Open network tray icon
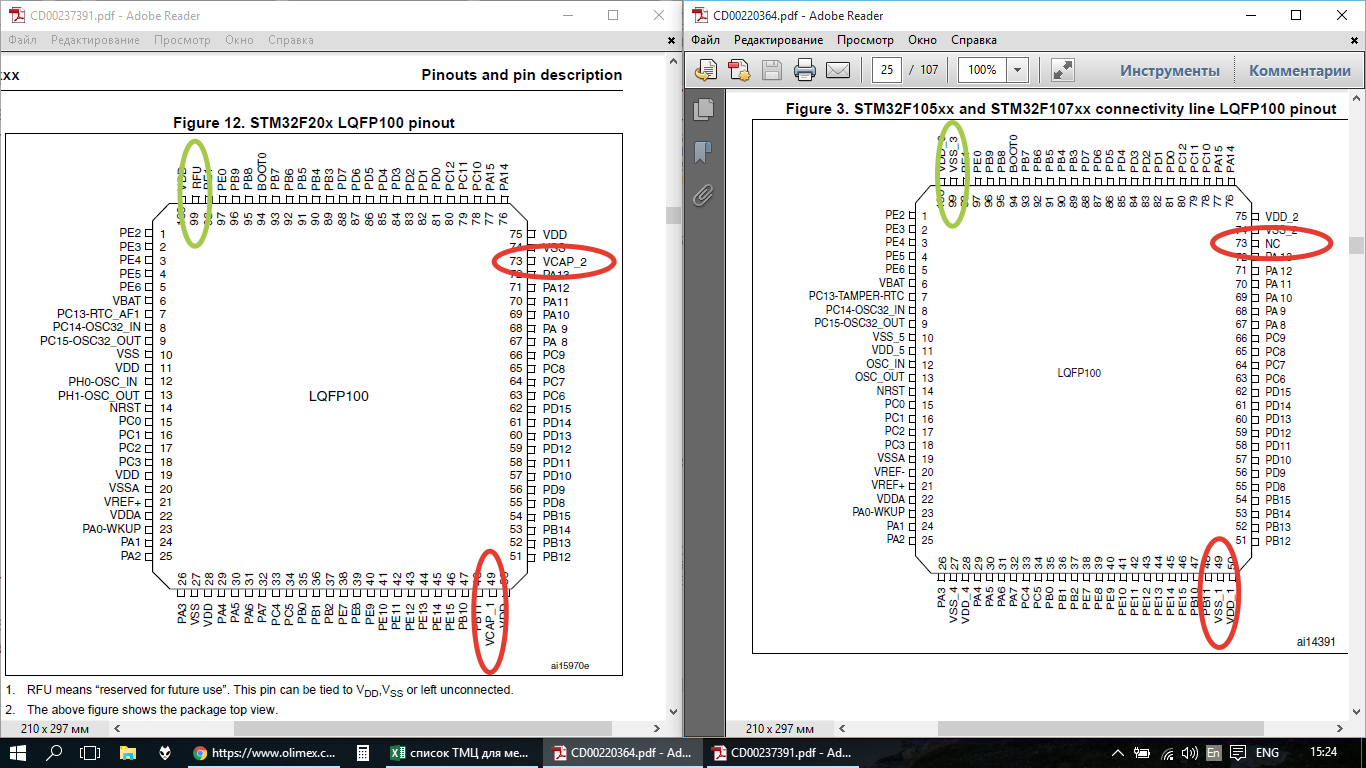 tap(1167, 752)
